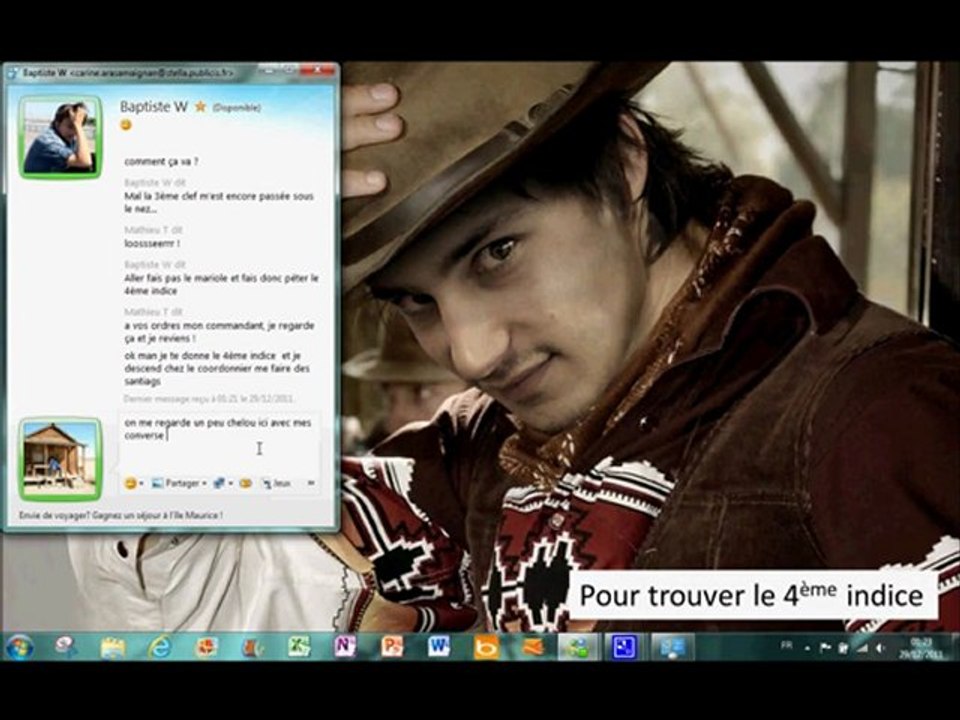Viewport: 960px width, 720px height.
Task: Open the volume speaker tray icon
Action: (880, 648)
